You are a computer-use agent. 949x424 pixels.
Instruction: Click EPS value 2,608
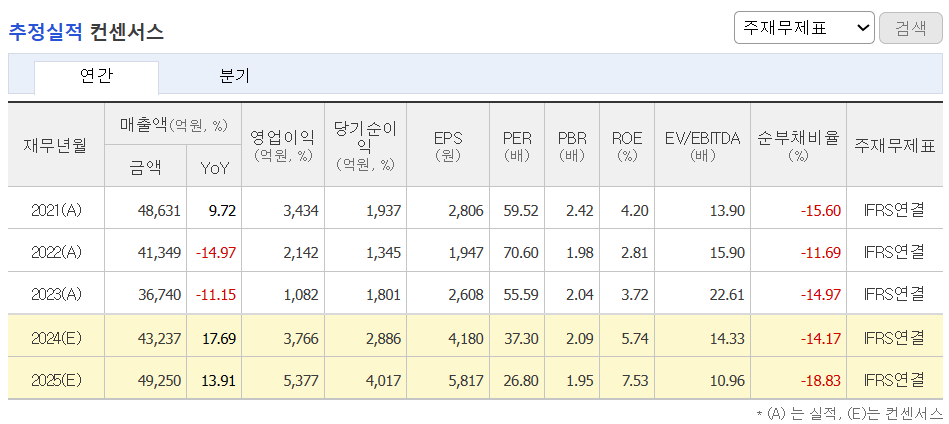[x=466, y=294]
